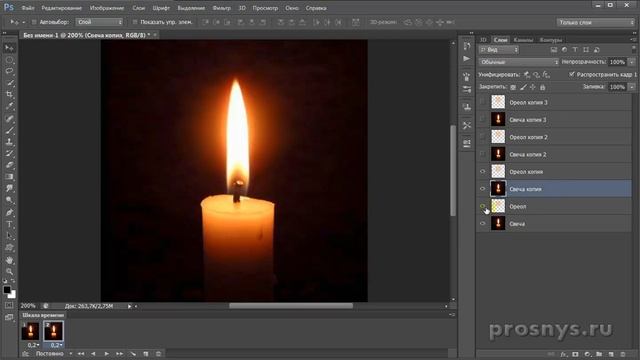Open the Файл menu

tap(28, 8)
